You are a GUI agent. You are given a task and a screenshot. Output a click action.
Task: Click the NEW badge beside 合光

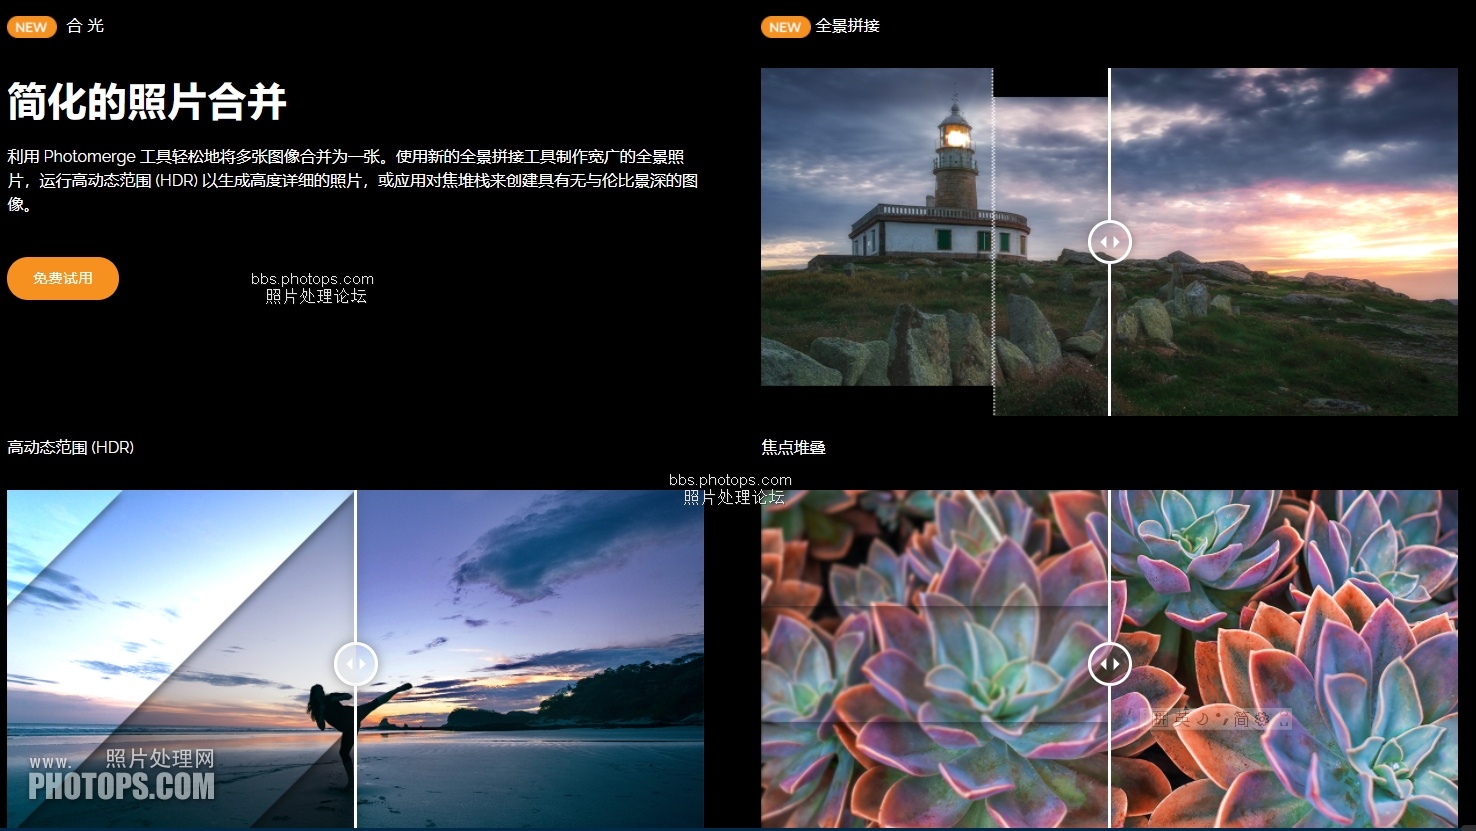pos(31,27)
